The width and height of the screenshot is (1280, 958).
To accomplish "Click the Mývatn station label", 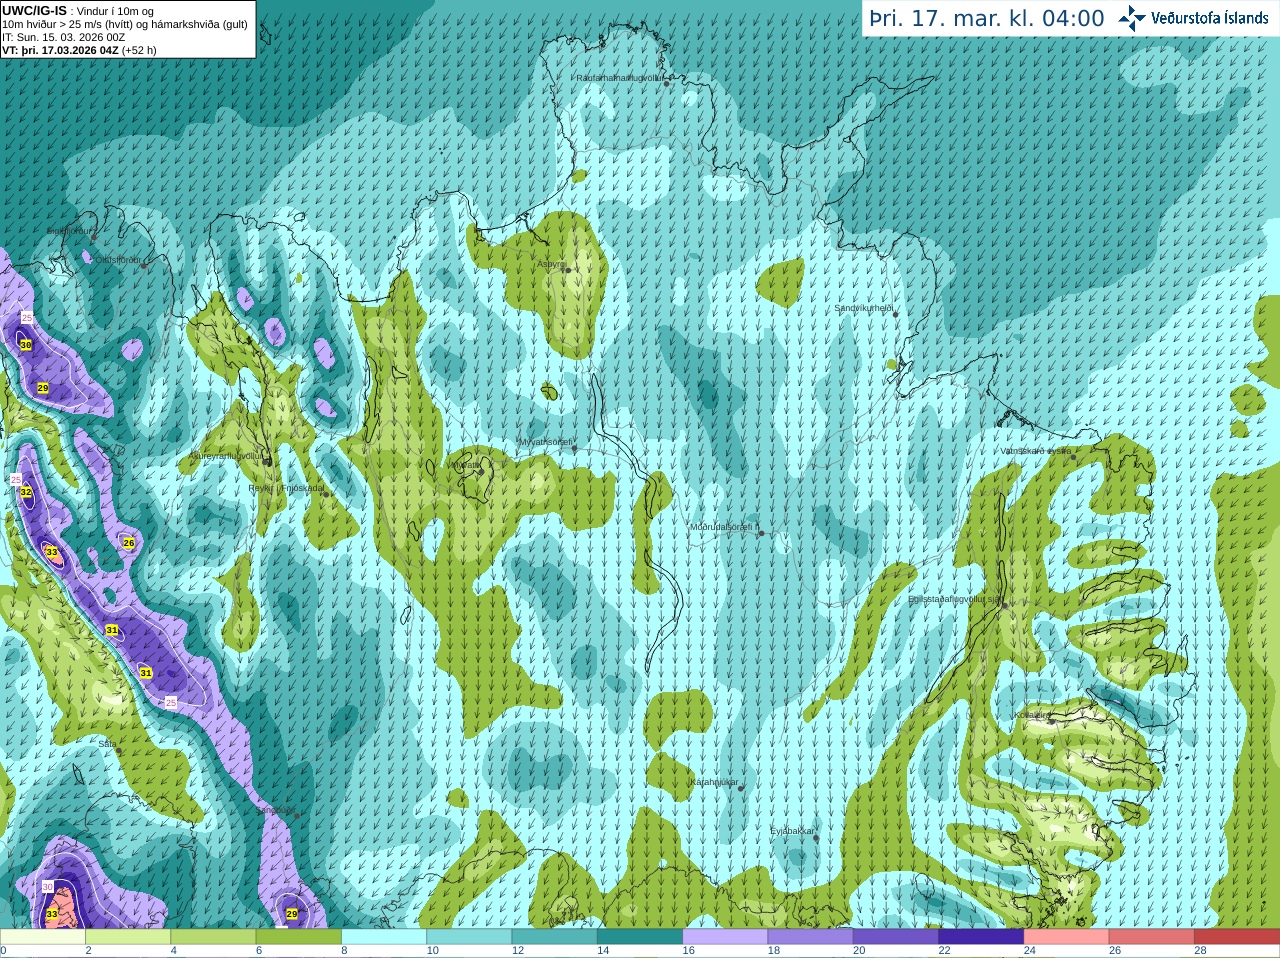I will pos(463,465).
